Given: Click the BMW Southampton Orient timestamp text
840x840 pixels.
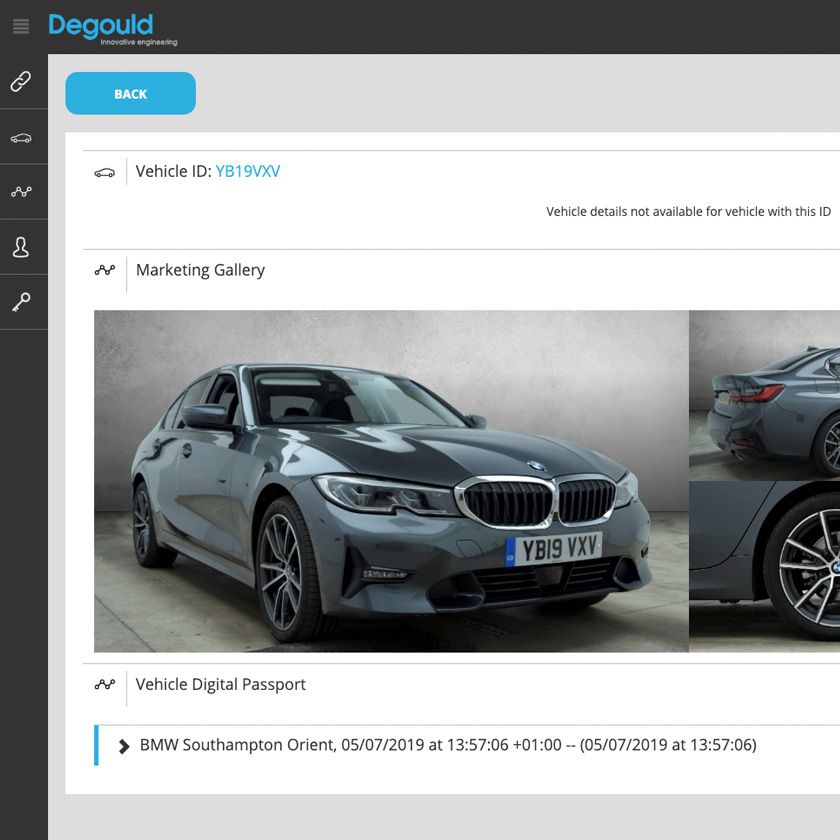Looking at the screenshot, I should coord(448,745).
